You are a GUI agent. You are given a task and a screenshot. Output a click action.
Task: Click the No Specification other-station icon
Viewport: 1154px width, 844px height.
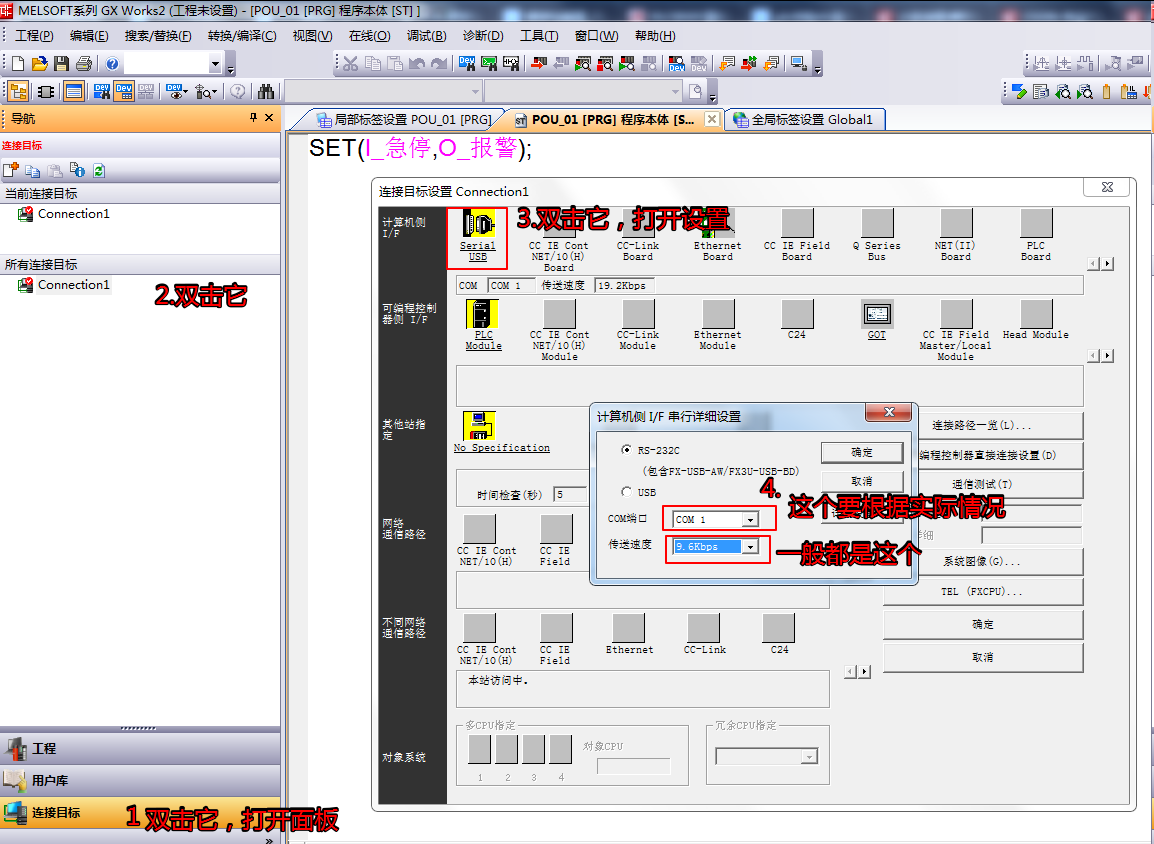pyautogui.click(x=479, y=425)
